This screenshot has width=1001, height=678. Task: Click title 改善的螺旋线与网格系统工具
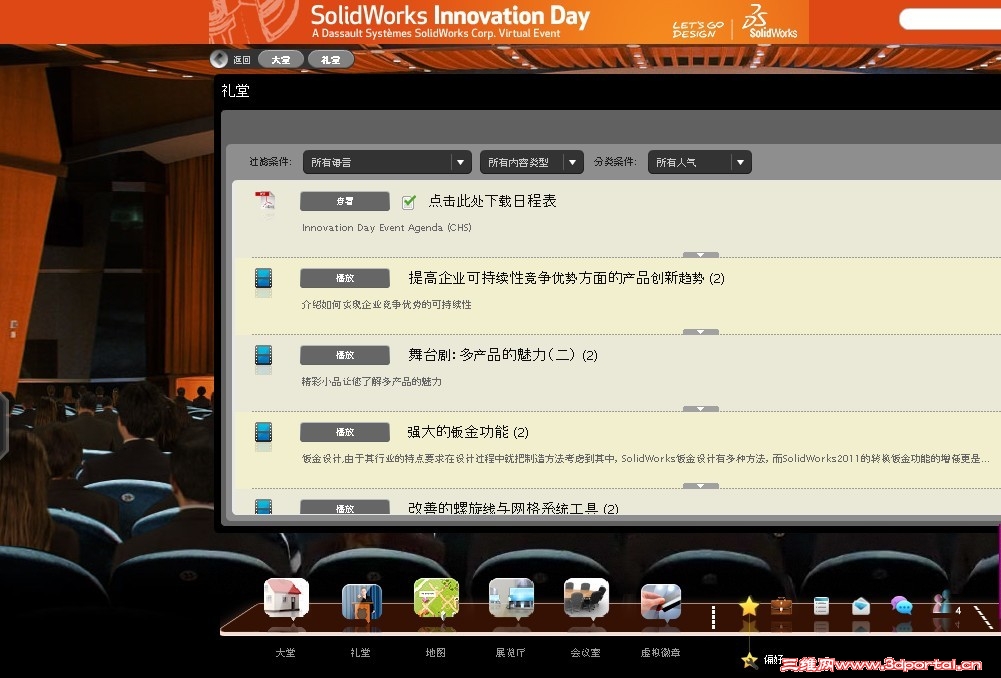[513, 508]
